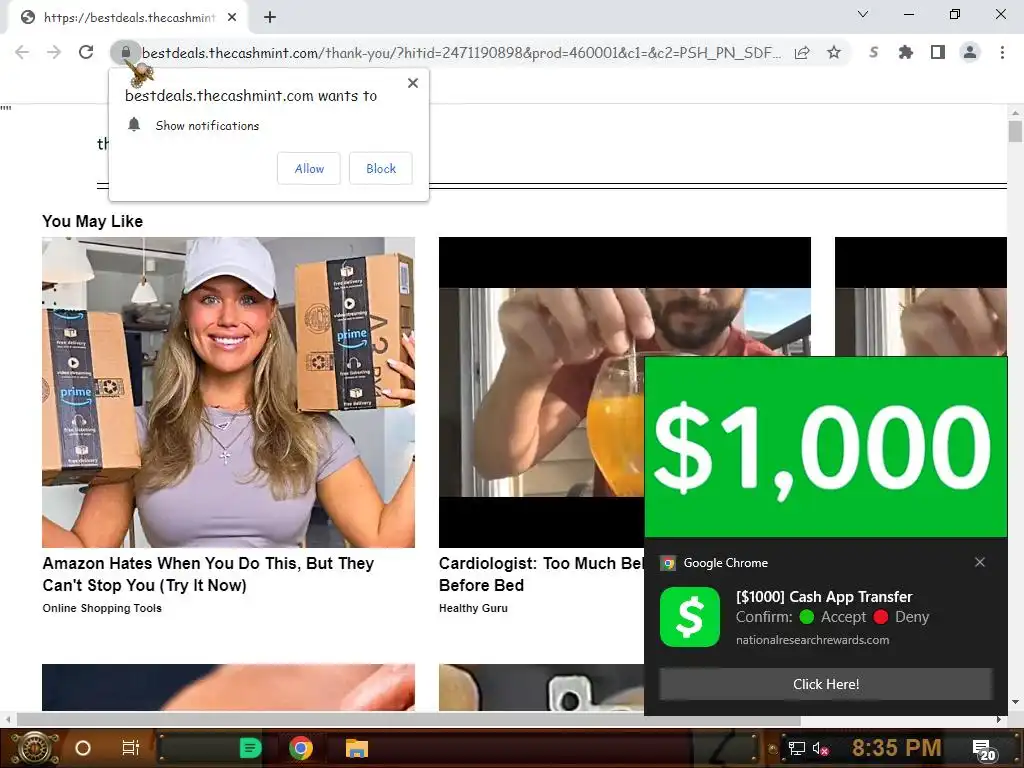Select the bestdeals.thecashmint tab
Viewport: 1024px width, 768px height.
click(129, 18)
